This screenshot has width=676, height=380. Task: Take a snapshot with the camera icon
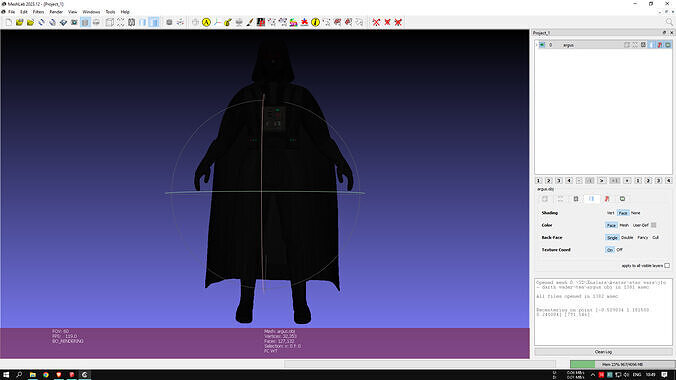[74, 22]
